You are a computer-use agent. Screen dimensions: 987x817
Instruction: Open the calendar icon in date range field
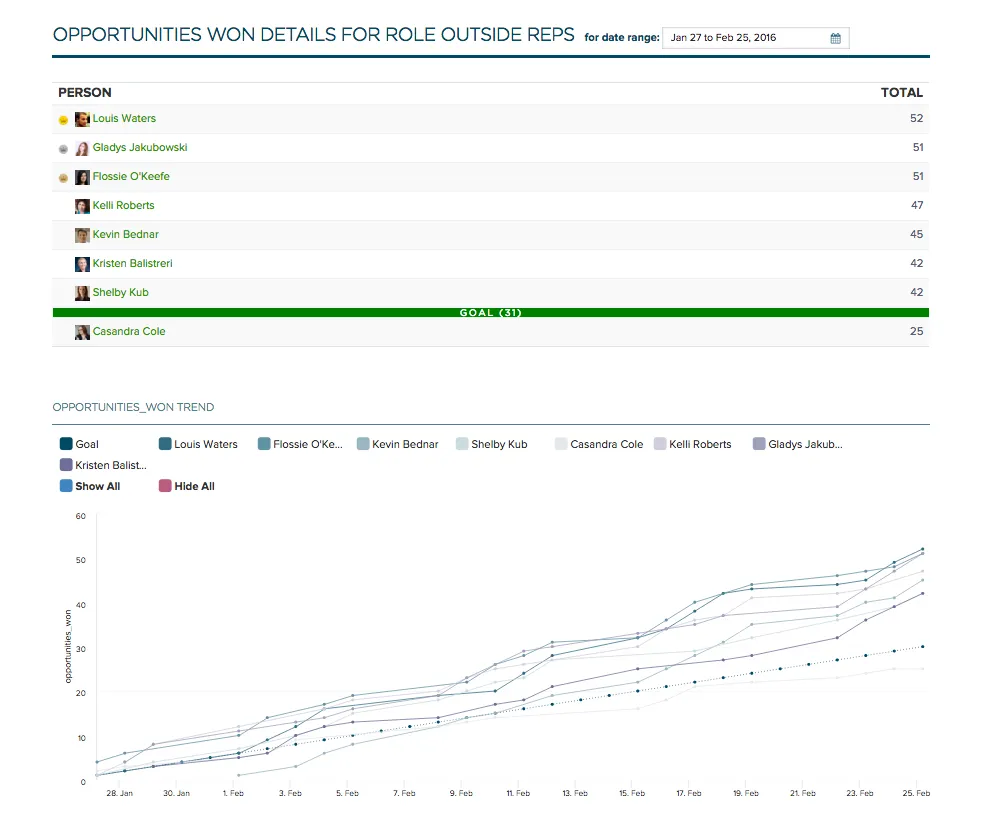[x=835, y=38]
